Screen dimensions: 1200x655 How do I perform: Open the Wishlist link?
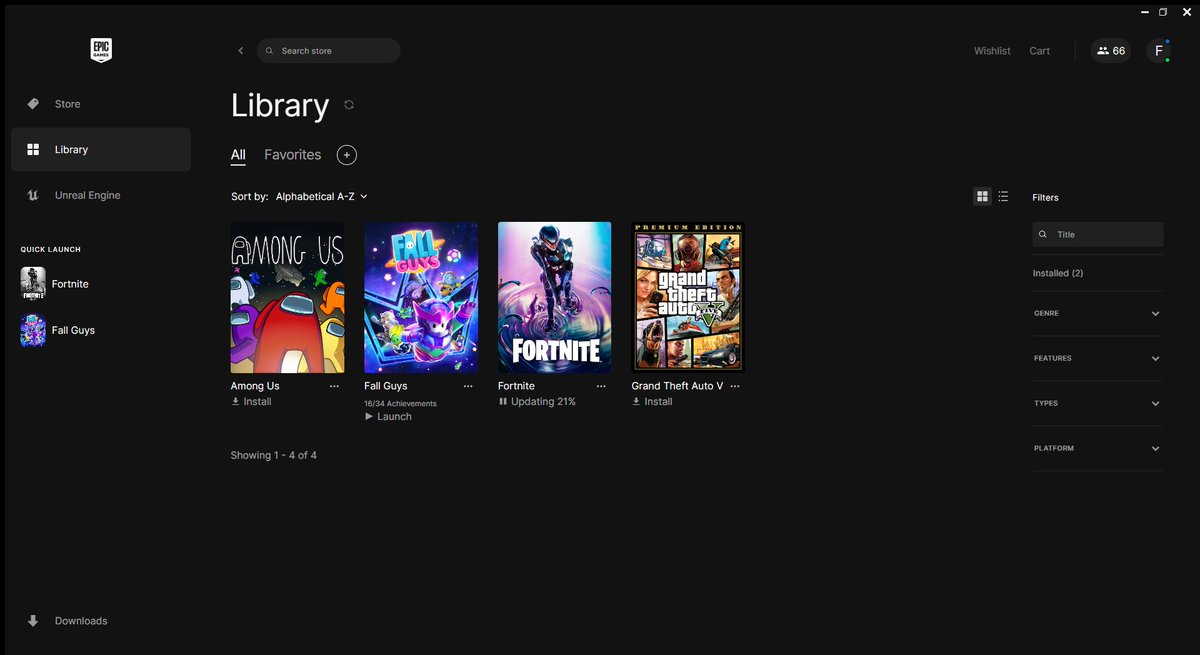(x=992, y=51)
